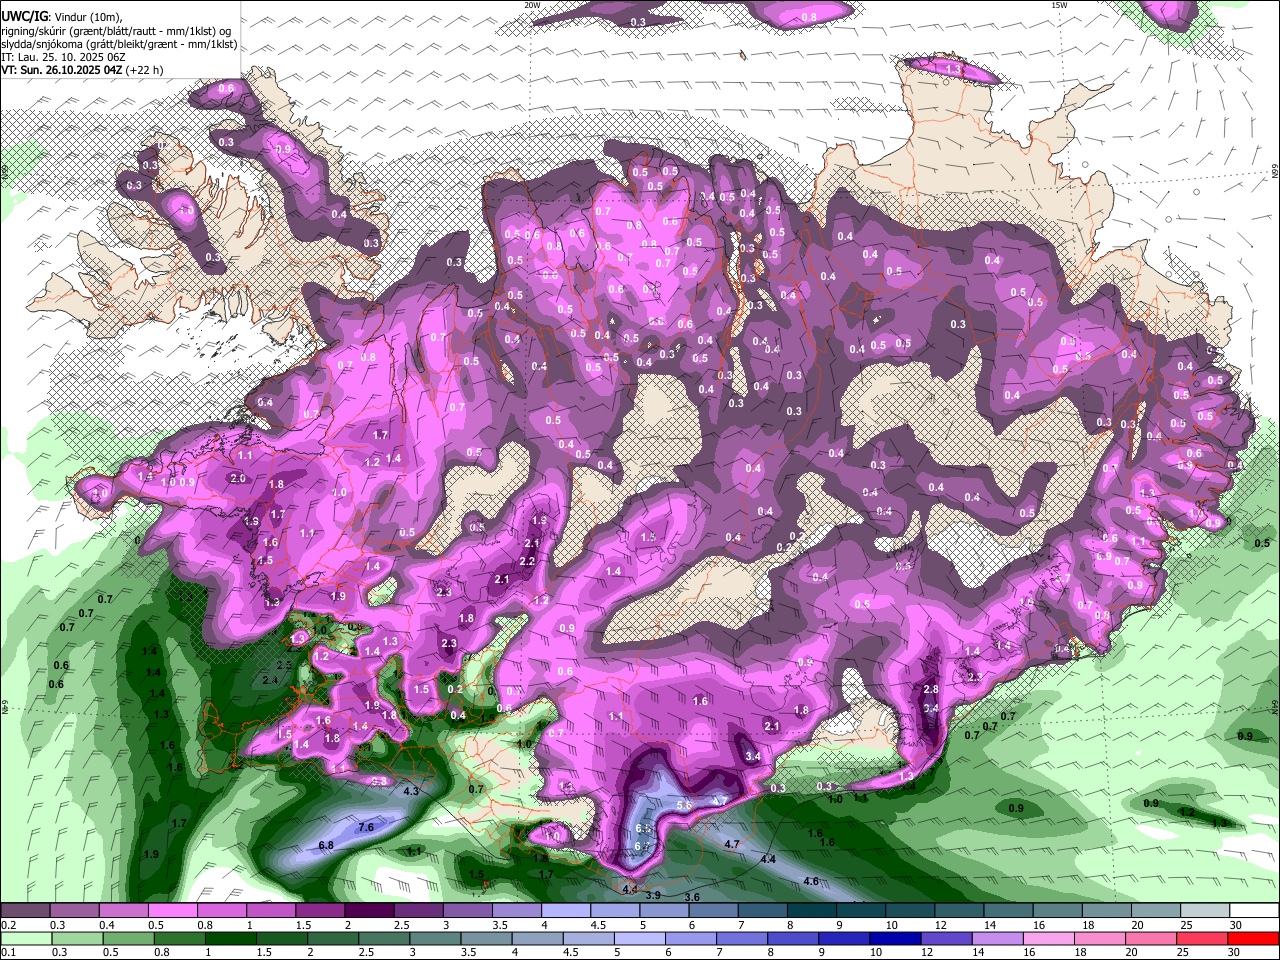Click the snow legend swatch labeled 0.2
Screen dimensions: 1280x960
pos(25,911)
